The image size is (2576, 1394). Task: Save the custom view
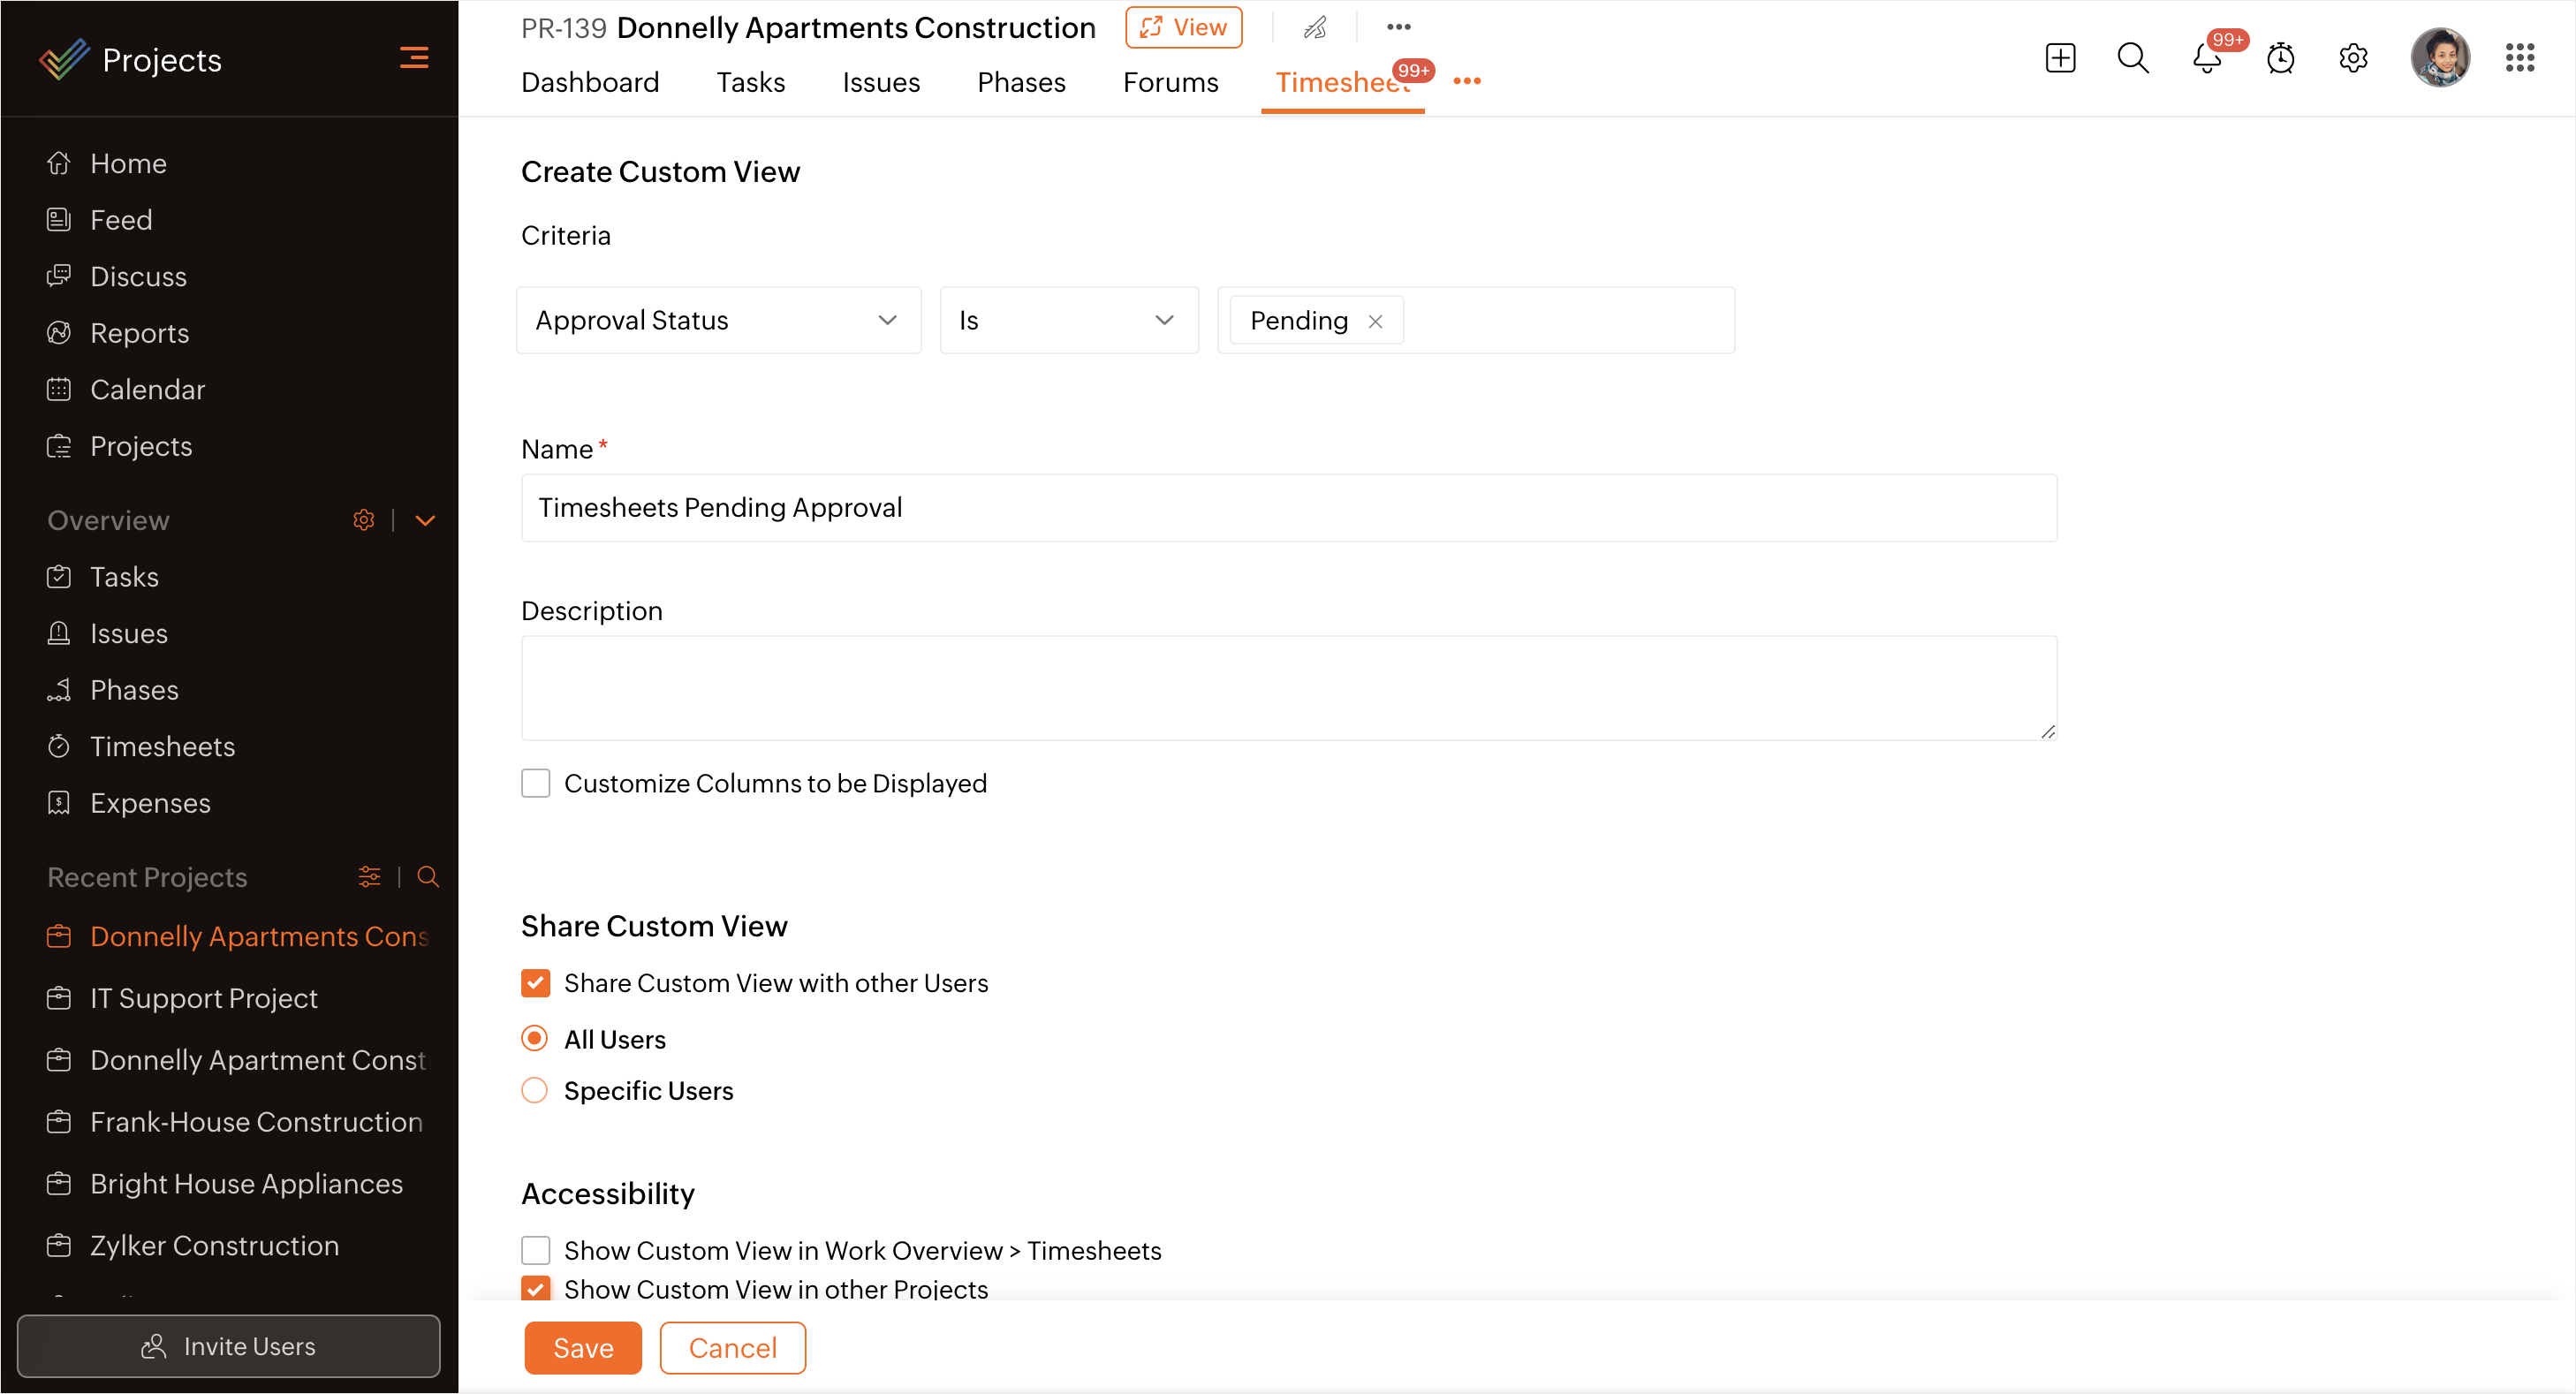[582, 1347]
